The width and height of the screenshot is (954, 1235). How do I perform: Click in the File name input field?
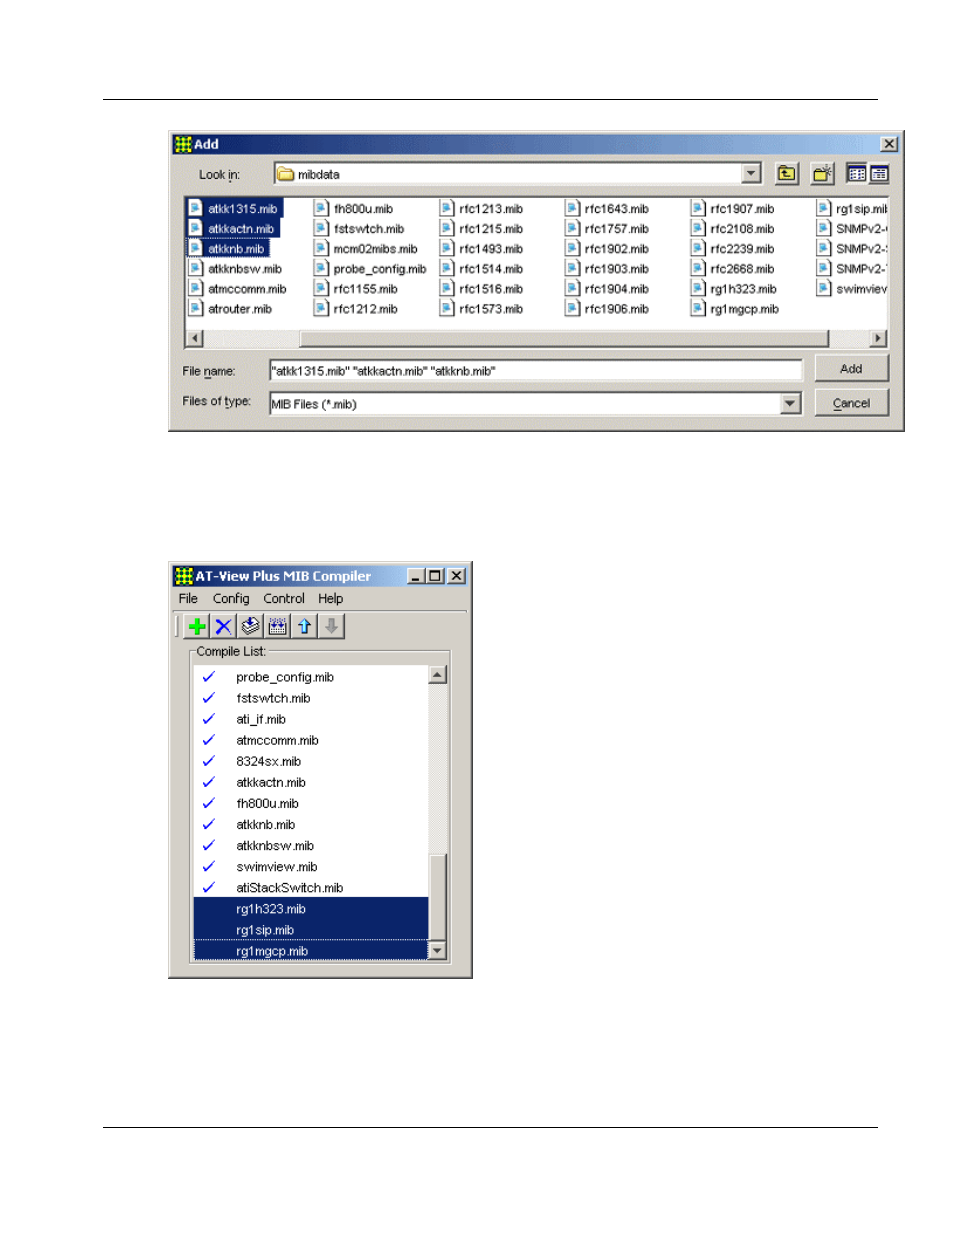pos(536,371)
